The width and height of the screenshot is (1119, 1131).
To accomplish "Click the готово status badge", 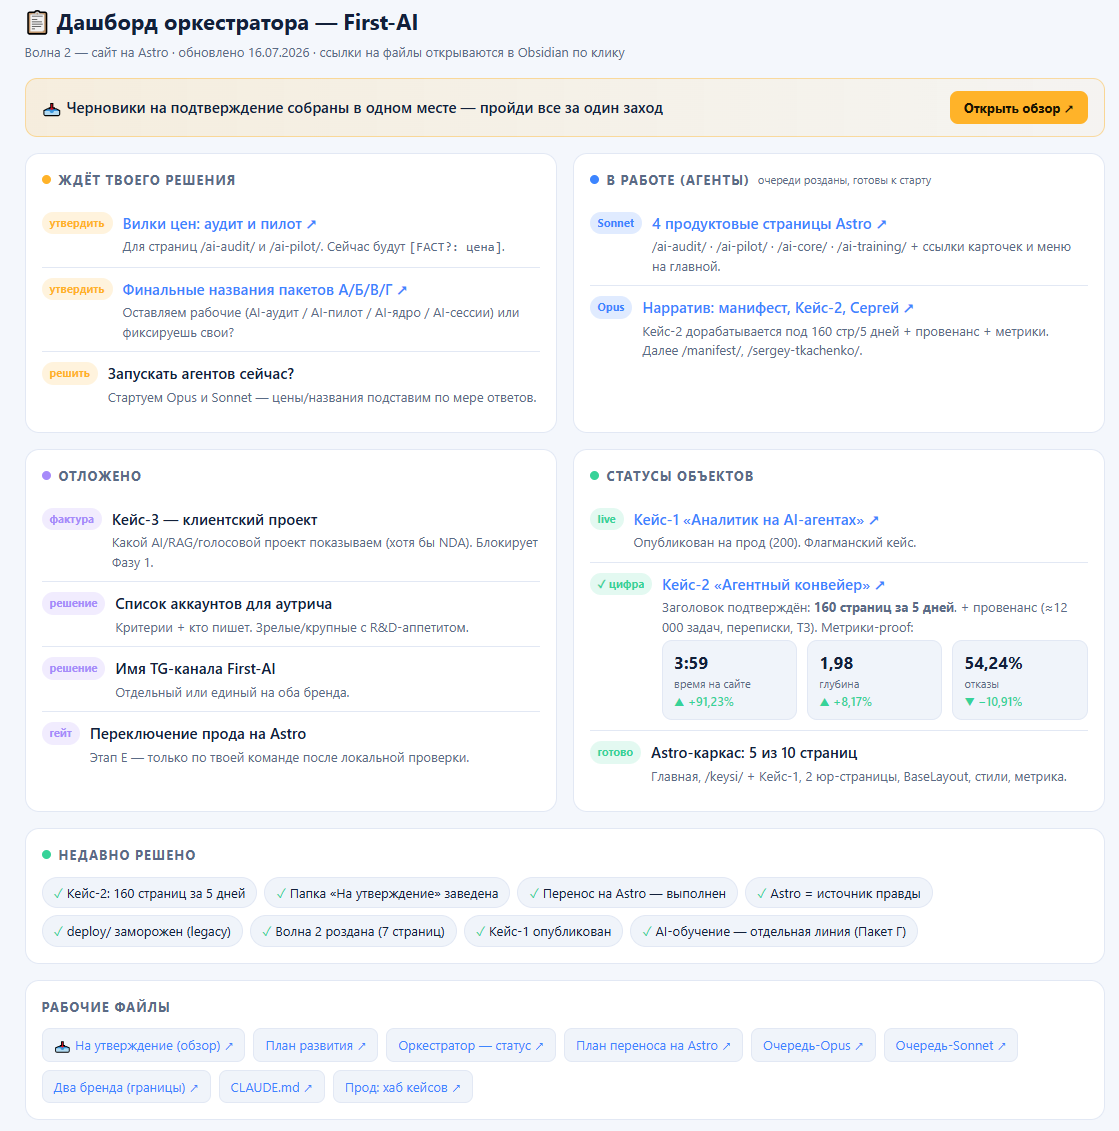I will [615, 752].
